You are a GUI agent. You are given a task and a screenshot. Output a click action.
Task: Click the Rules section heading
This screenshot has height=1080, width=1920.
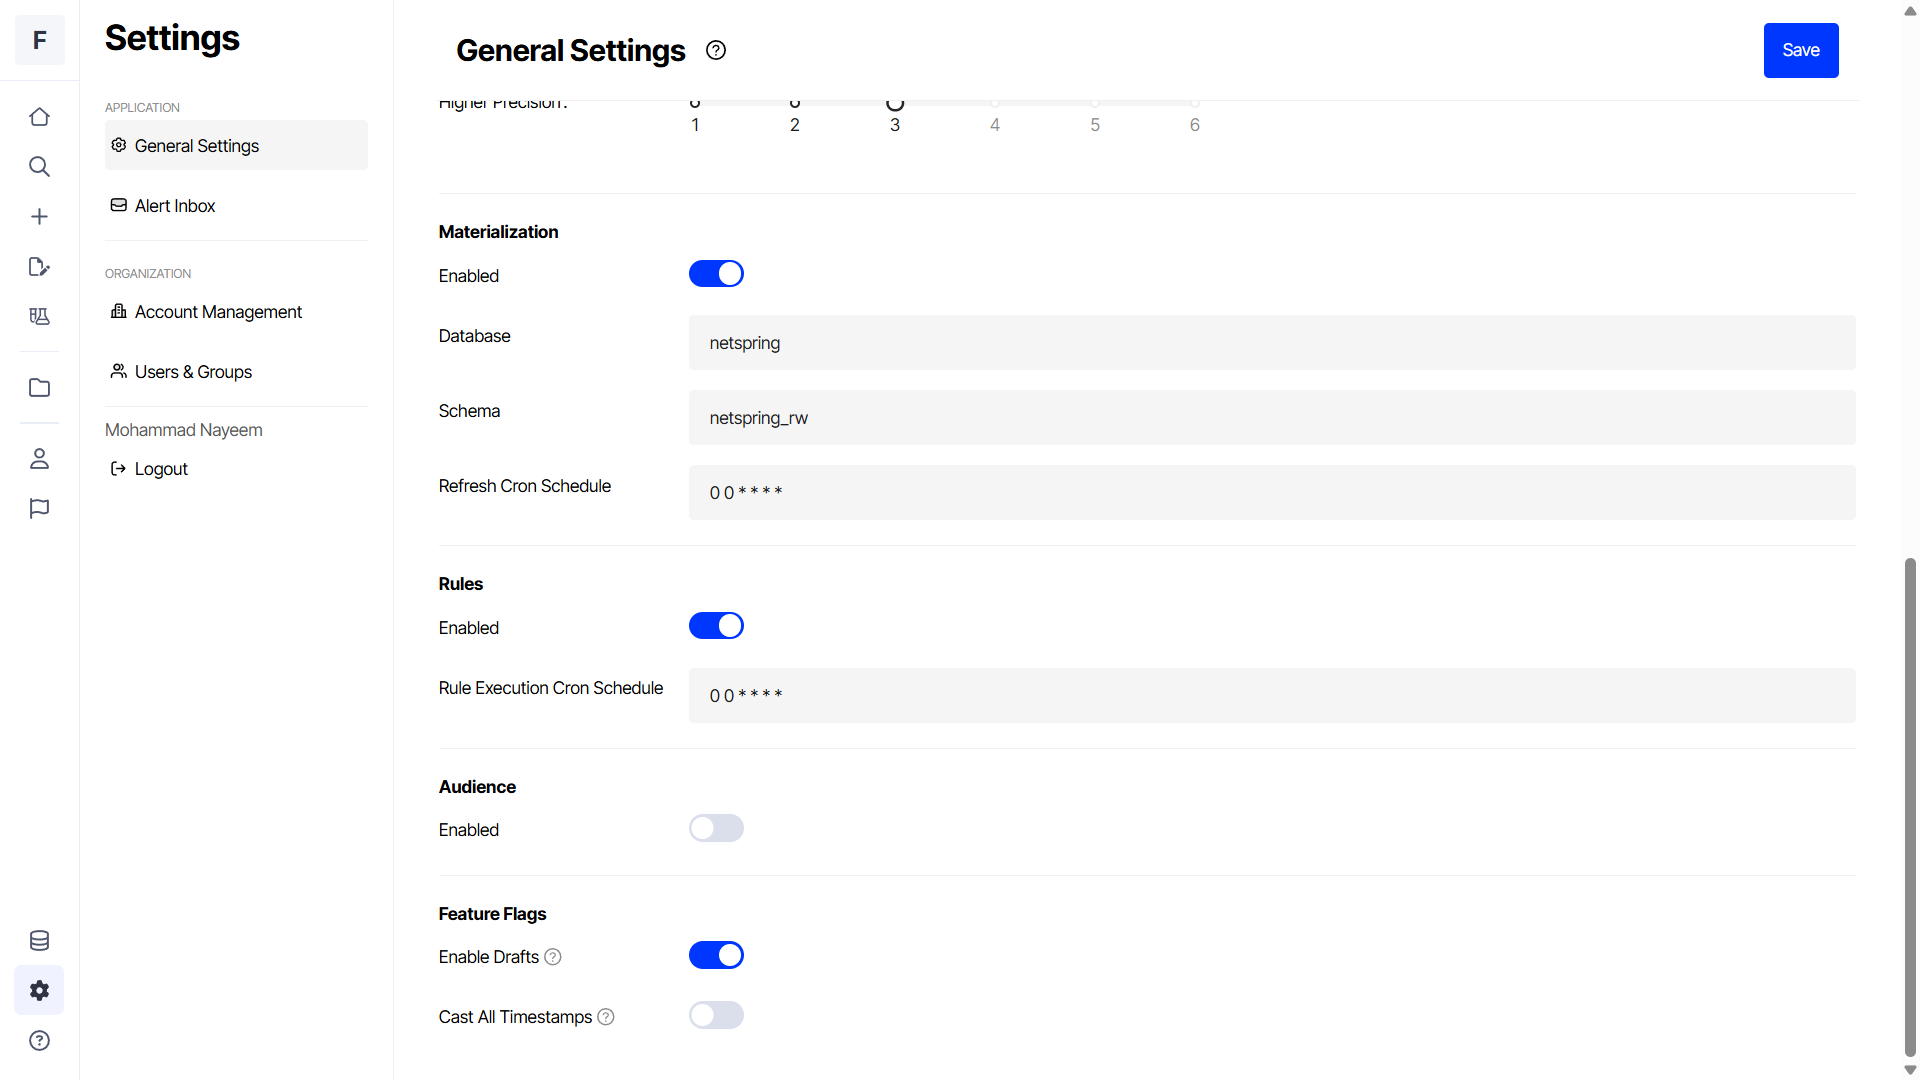tap(460, 584)
